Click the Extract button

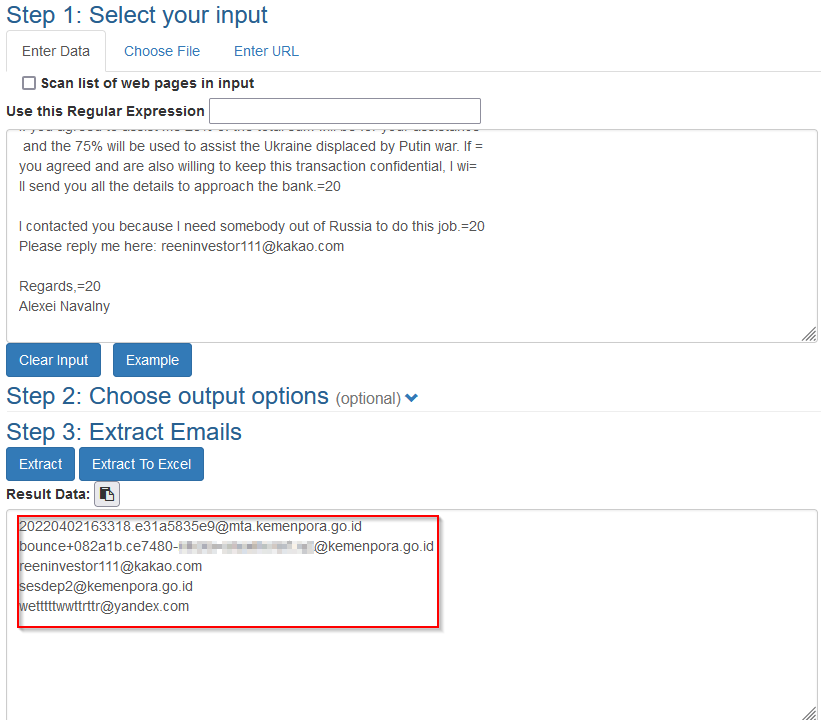click(x=40, y=464)
